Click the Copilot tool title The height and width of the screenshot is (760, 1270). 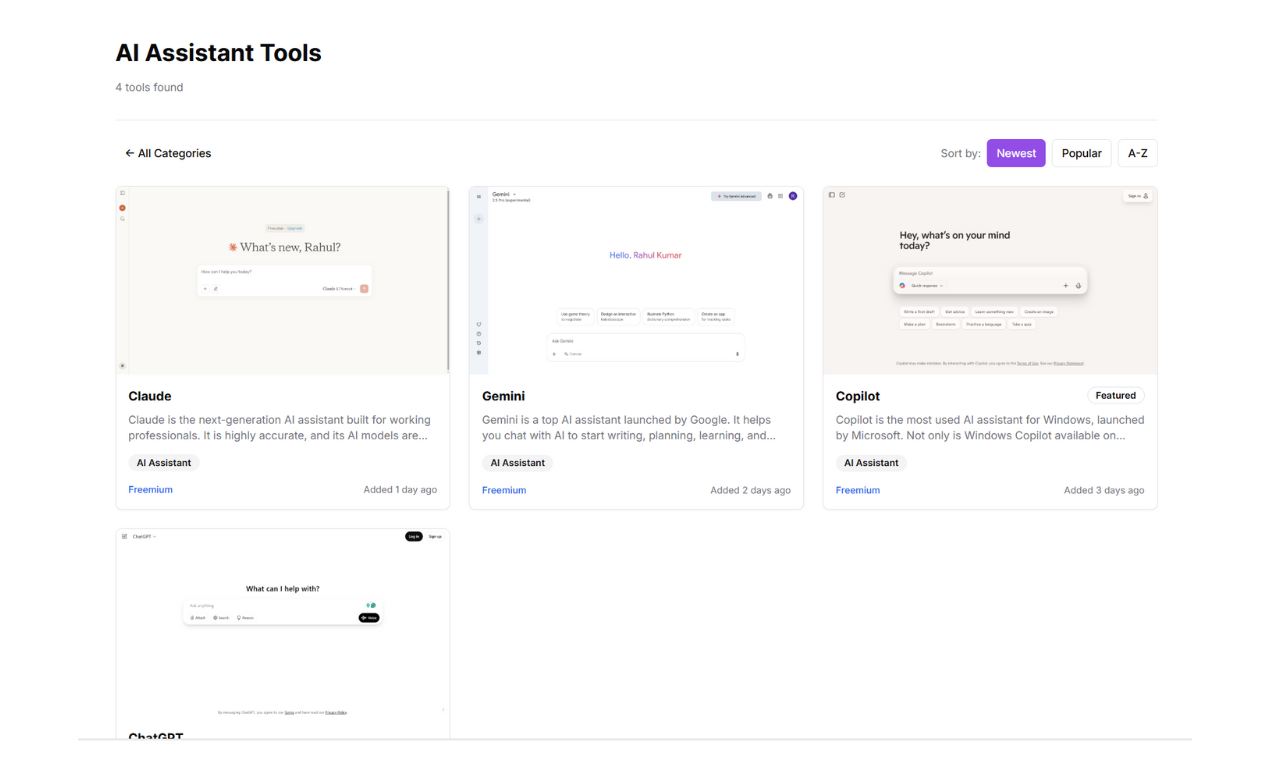click(x=858, y=396)
